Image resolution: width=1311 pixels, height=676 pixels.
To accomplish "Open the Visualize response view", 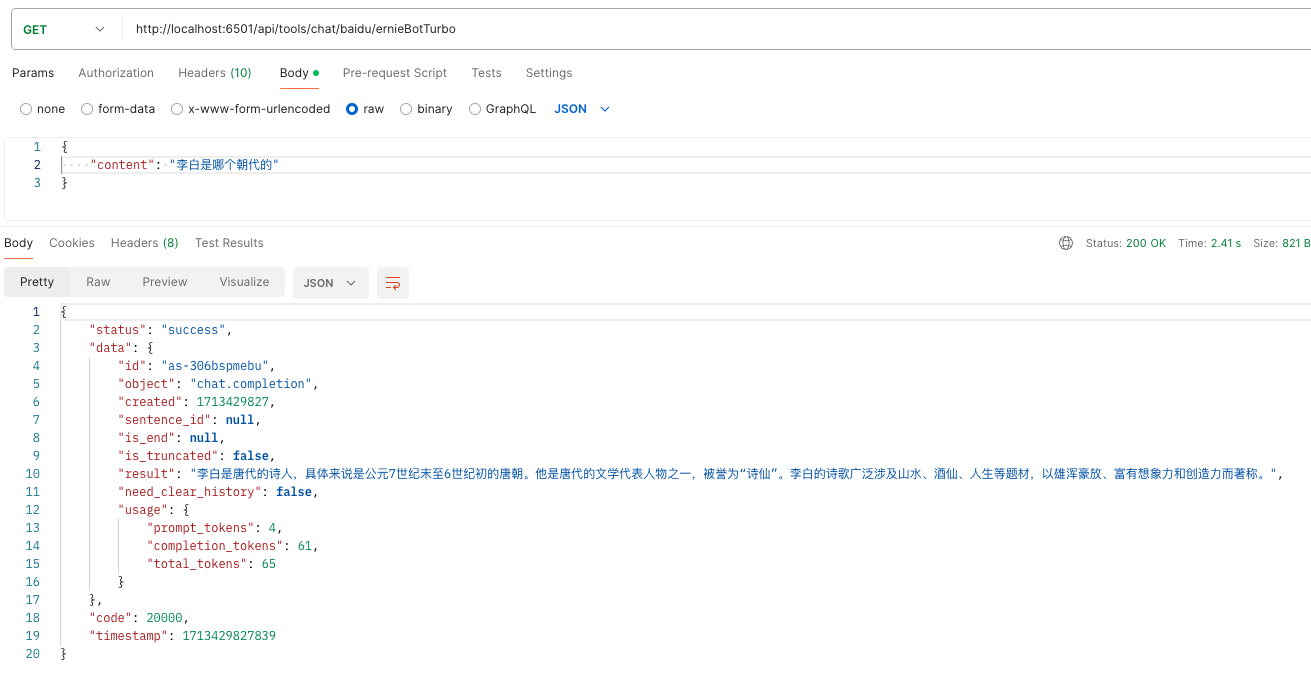I will point(245,282).
